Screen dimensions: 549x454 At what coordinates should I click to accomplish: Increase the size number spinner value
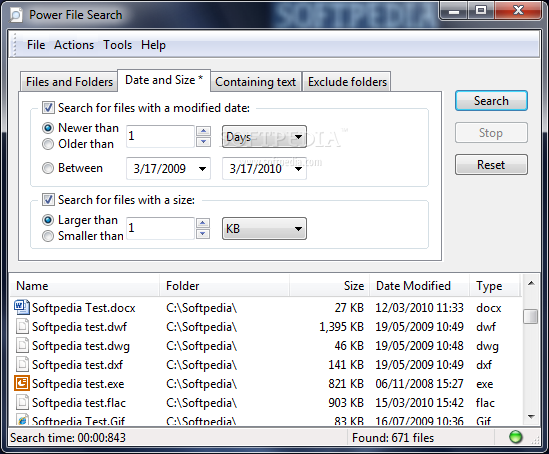pos(203,223)
